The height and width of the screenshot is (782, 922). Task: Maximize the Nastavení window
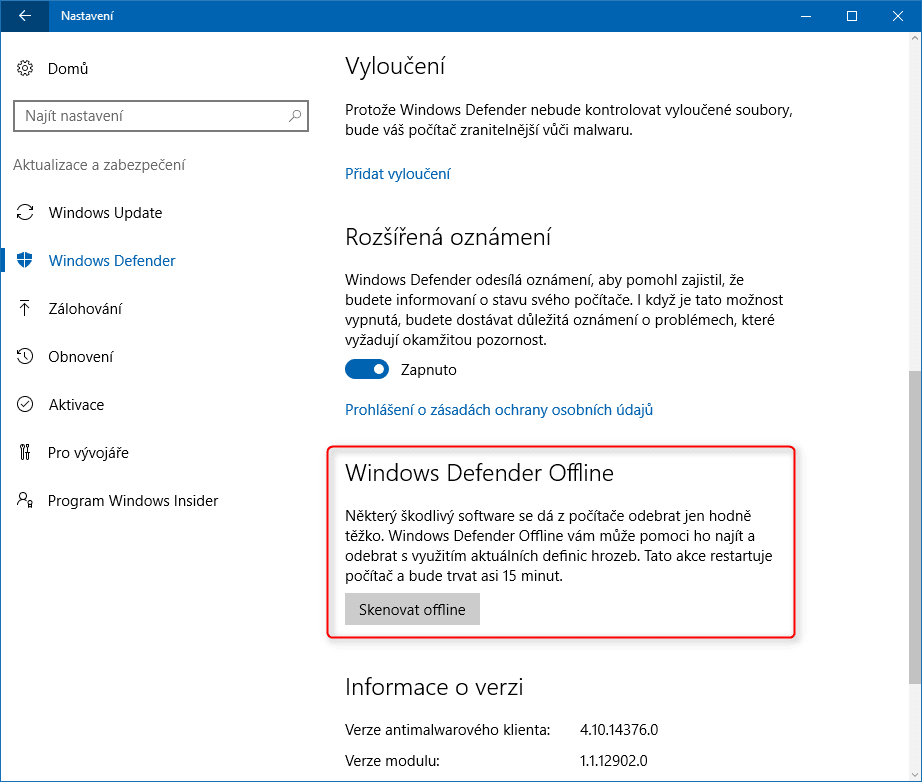click(851, 16)
